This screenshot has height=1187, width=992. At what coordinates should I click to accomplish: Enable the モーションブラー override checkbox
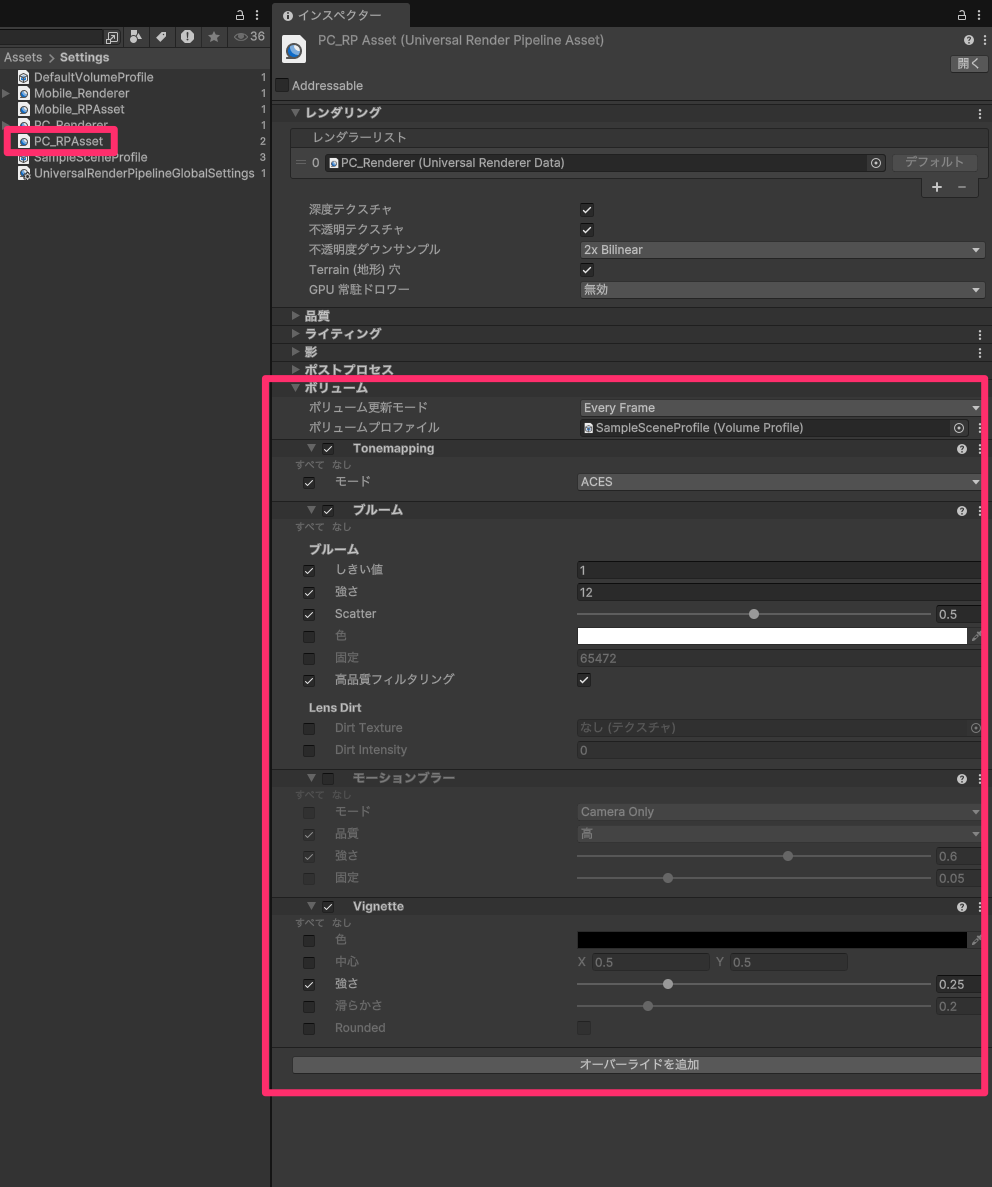click(x=328, y=779)
